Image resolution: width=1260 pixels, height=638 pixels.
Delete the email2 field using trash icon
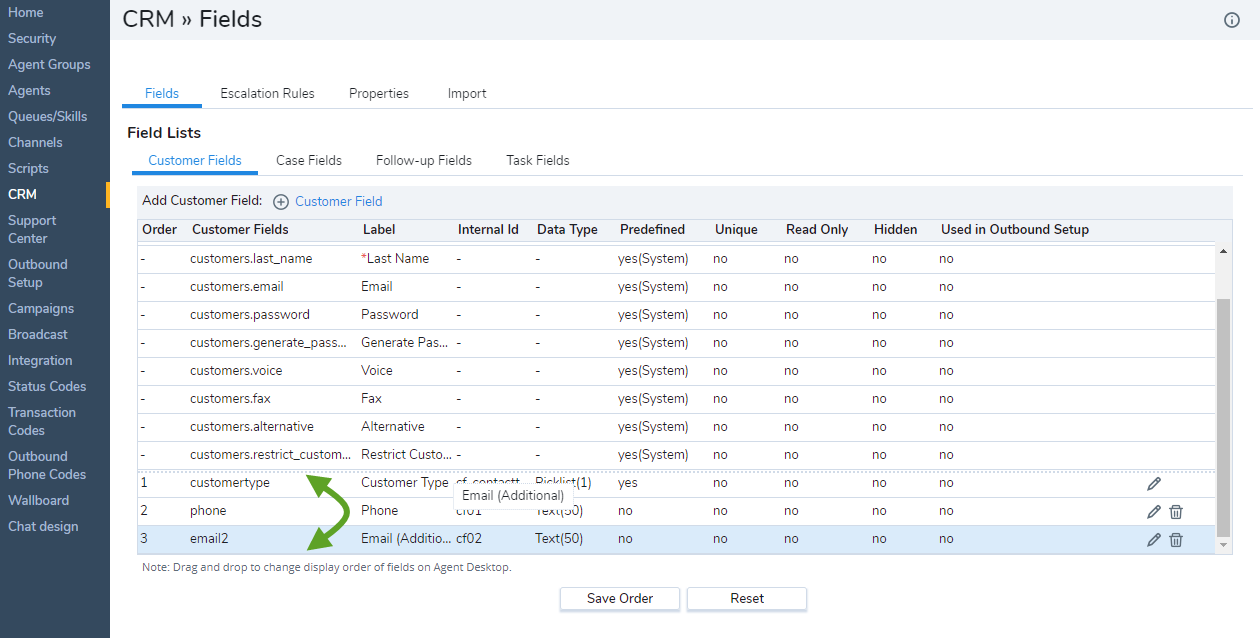1176,539
